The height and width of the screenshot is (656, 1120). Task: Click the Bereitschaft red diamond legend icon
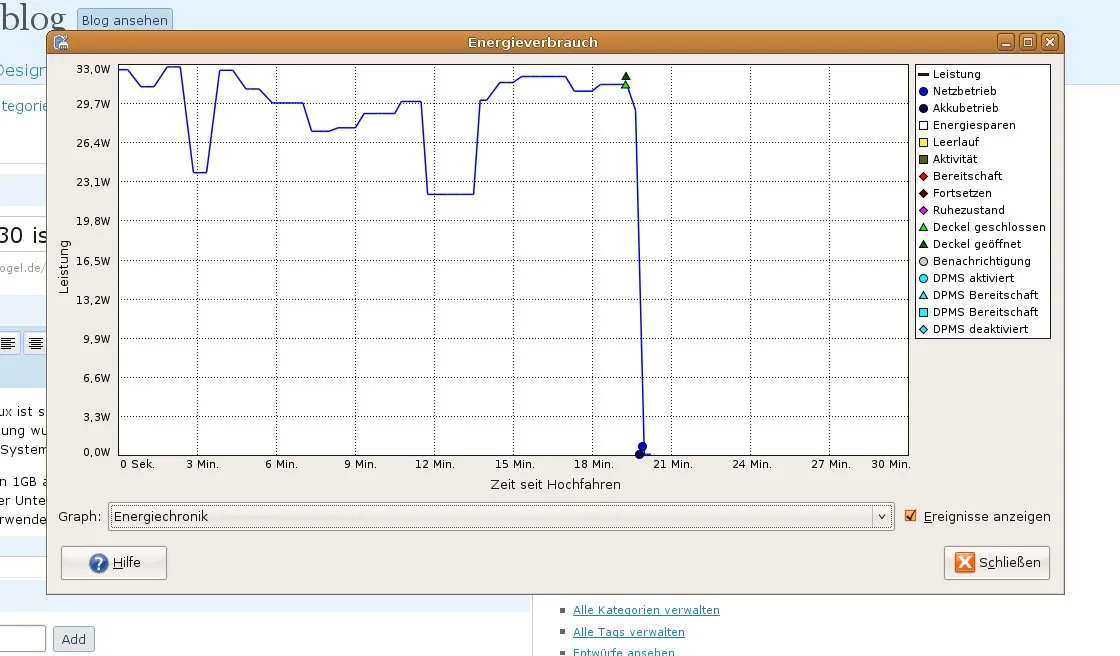pyautogui.click(x=924, y=176)
